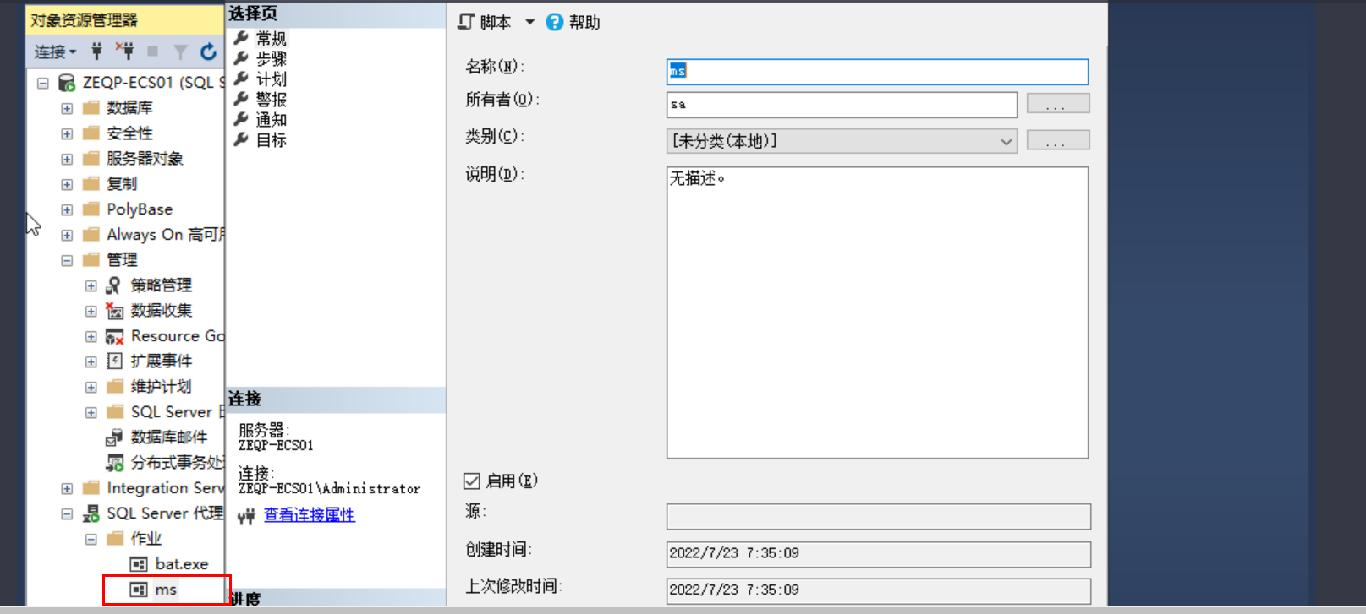Select the ms job in tree
1366x614 pixels.
(x=166, y=590)
